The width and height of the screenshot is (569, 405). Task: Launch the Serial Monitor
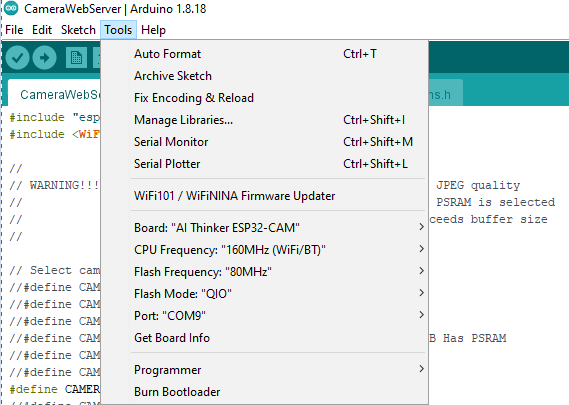pyautogui.click(x=265, y=142)
